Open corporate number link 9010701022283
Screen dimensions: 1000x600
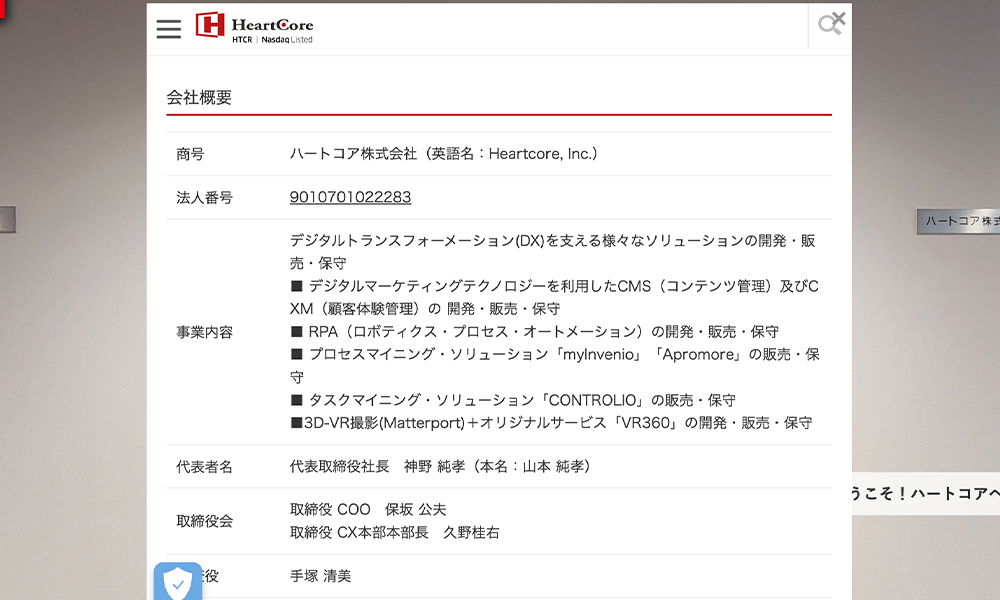pos(350,197)
